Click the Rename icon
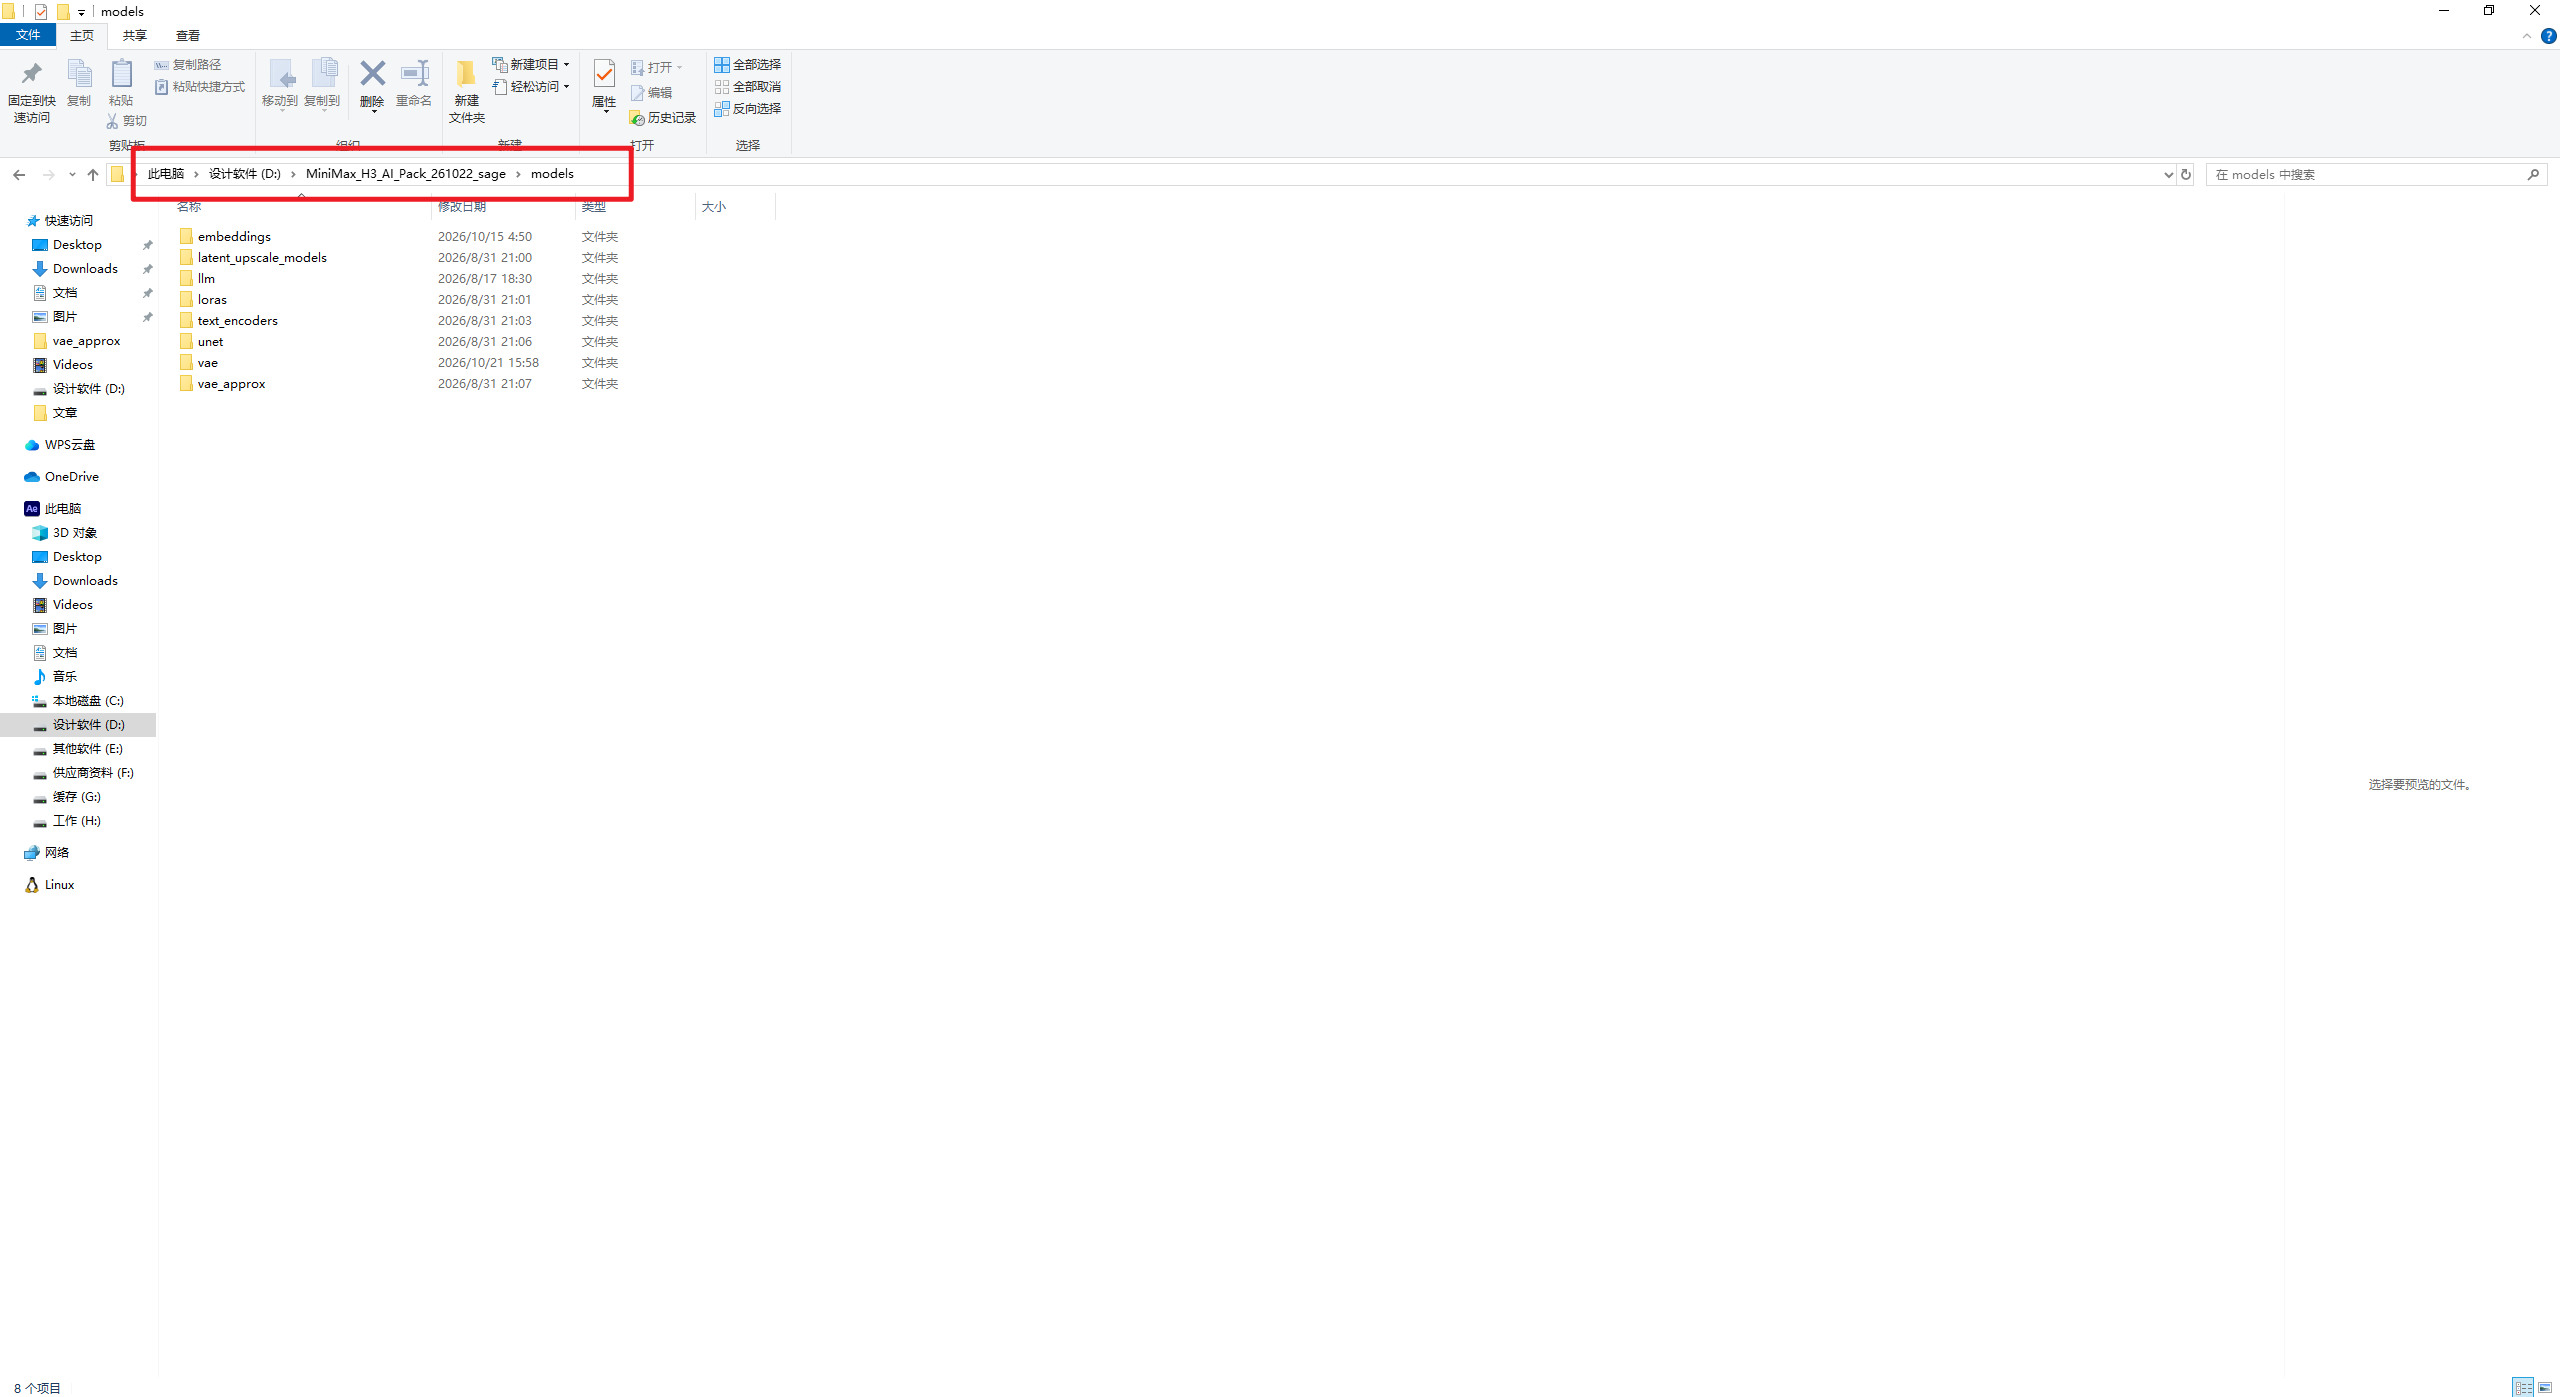Image resolution: width=2560 pixels, height=1397 pixels. pyautogui.click(x=414, y=74)
